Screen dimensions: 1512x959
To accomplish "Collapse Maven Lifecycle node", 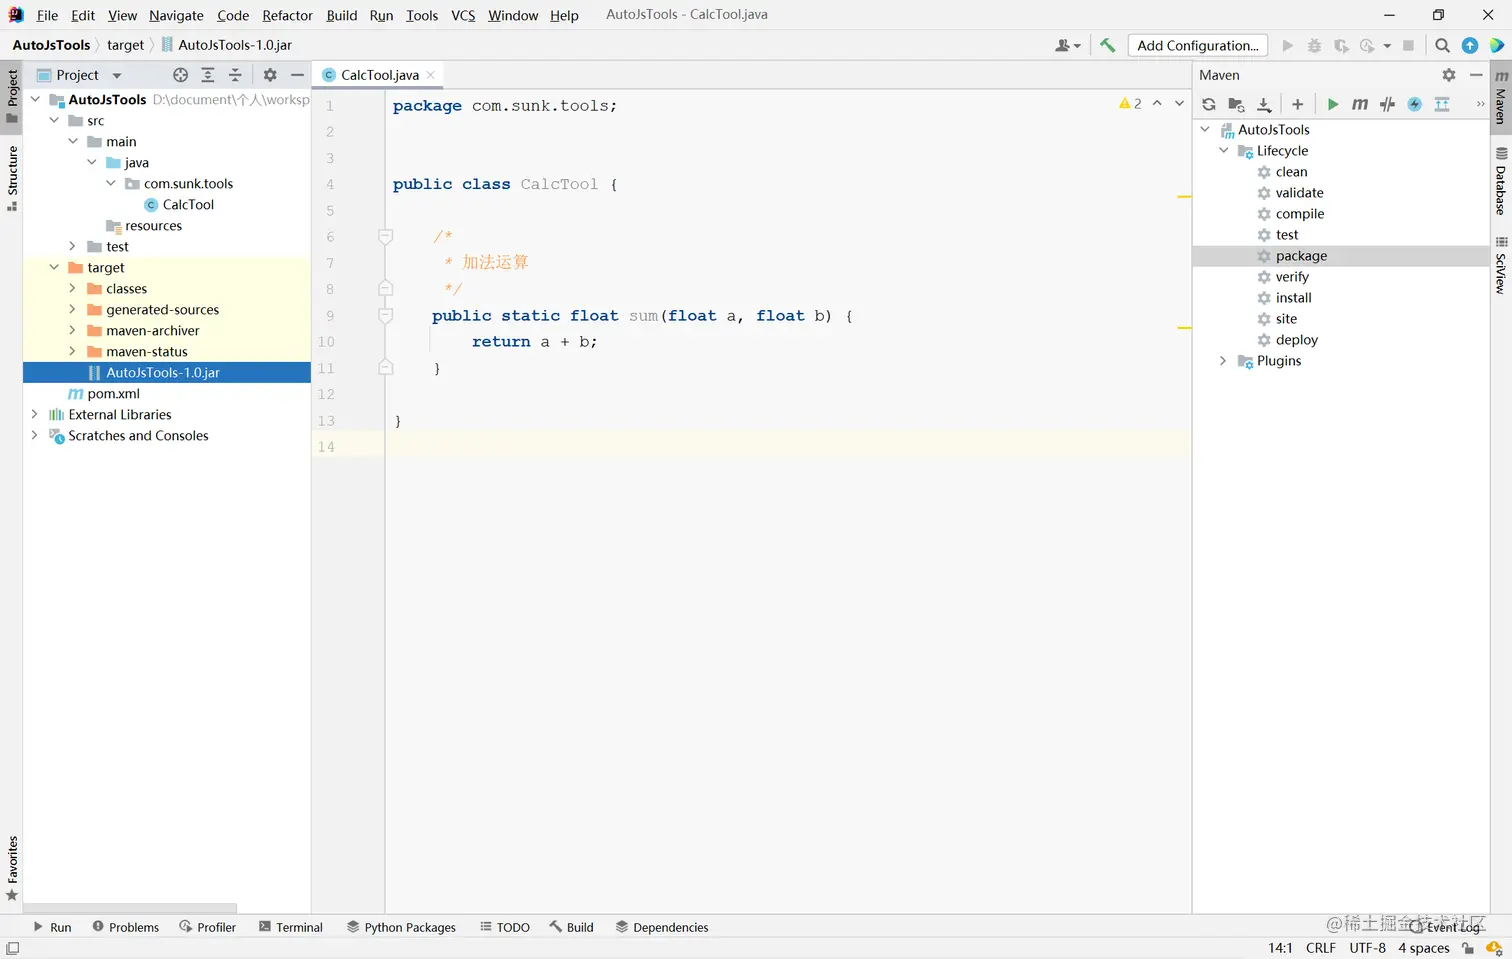I will [x=1223, y=150].
